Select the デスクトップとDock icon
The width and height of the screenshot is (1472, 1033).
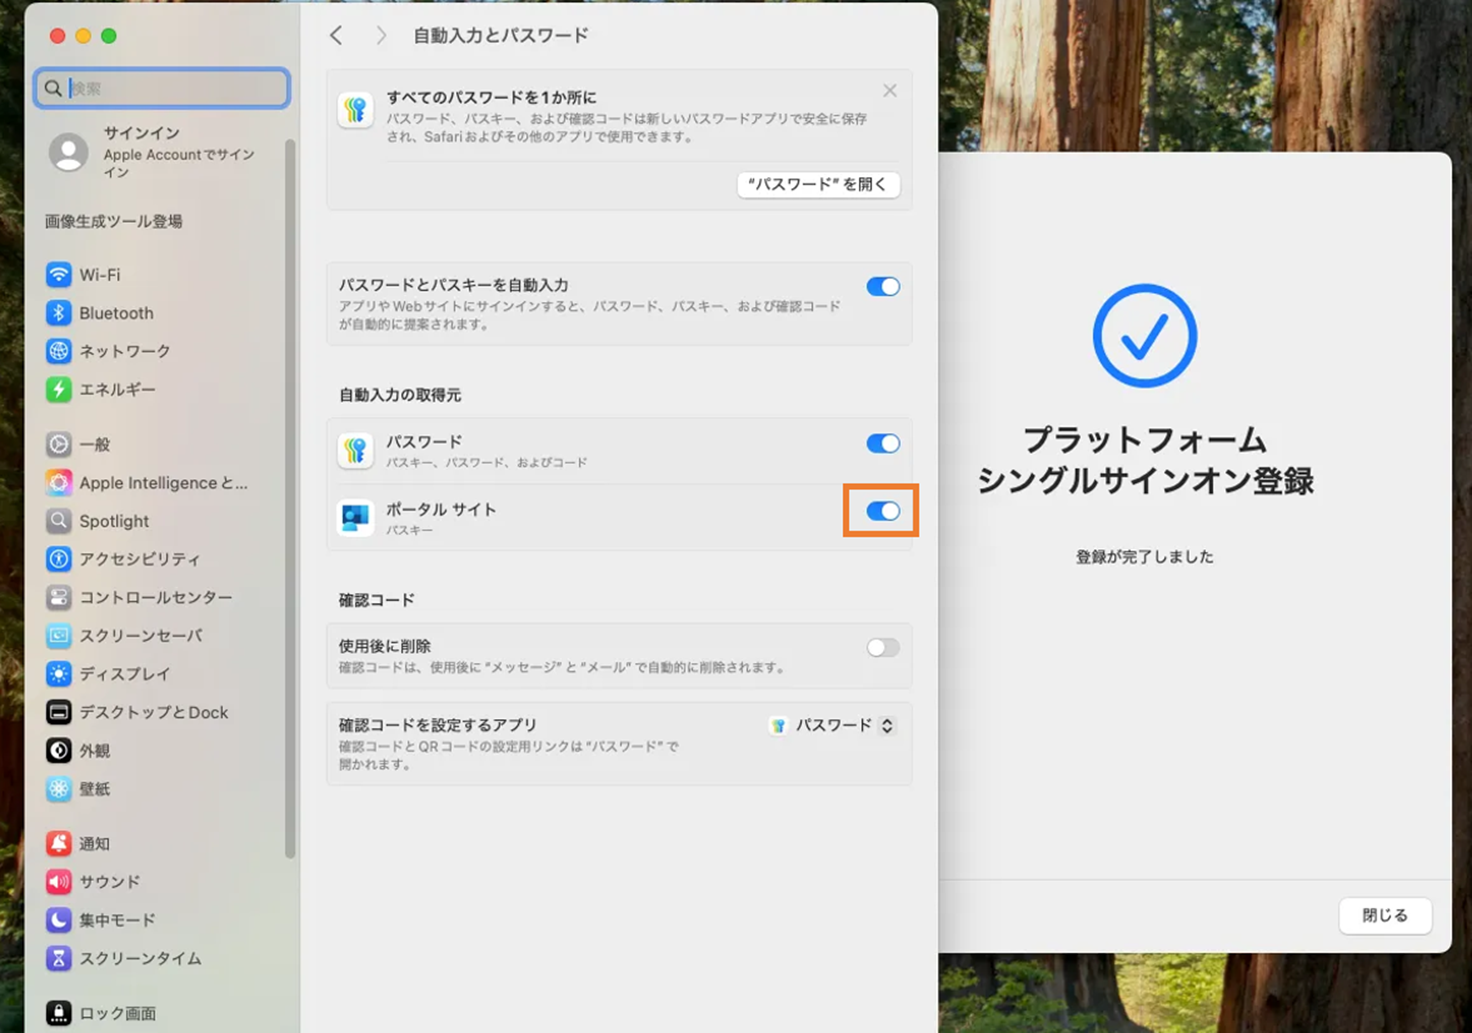pyautogui.click(x=59, y=712)
